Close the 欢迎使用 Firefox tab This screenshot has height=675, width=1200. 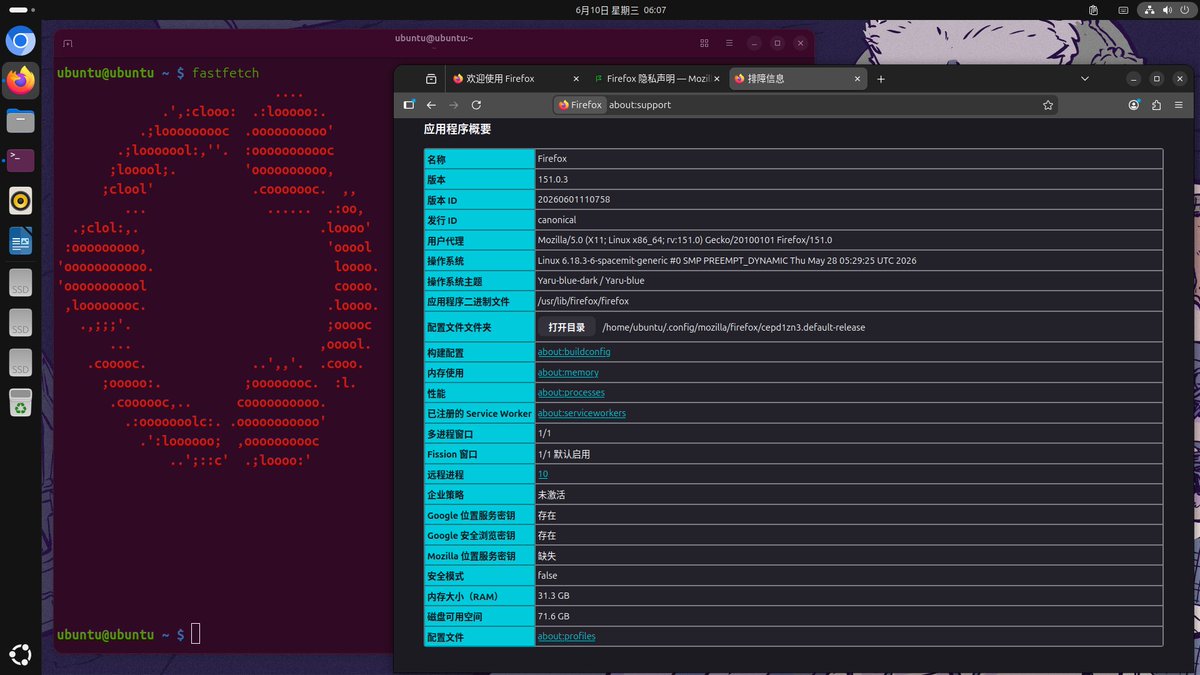pyautogui.click(x=576, y=79)
